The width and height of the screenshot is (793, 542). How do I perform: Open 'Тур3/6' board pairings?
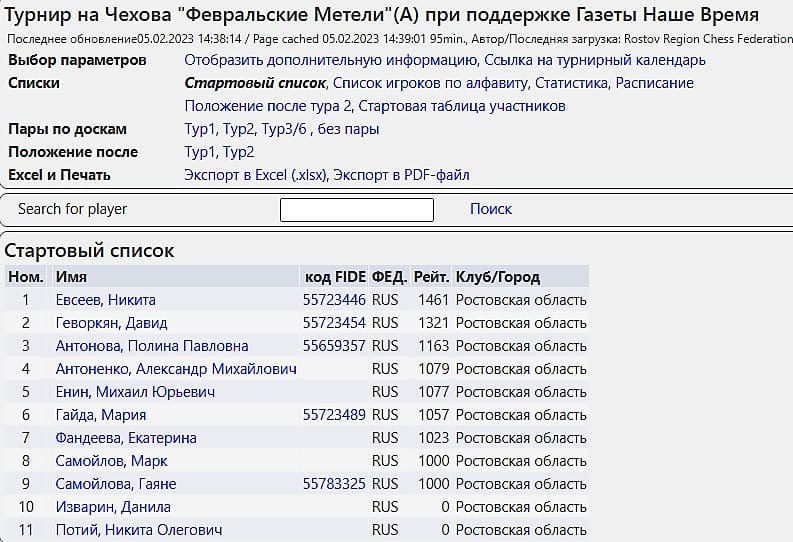pos(285,129)
